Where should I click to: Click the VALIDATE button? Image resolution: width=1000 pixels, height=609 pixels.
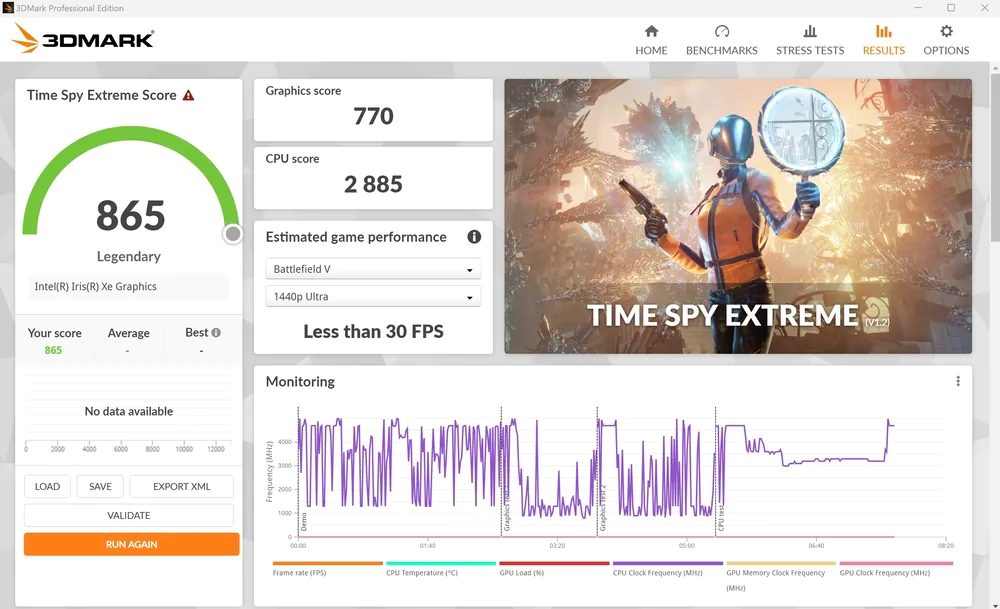coord(129,515)
